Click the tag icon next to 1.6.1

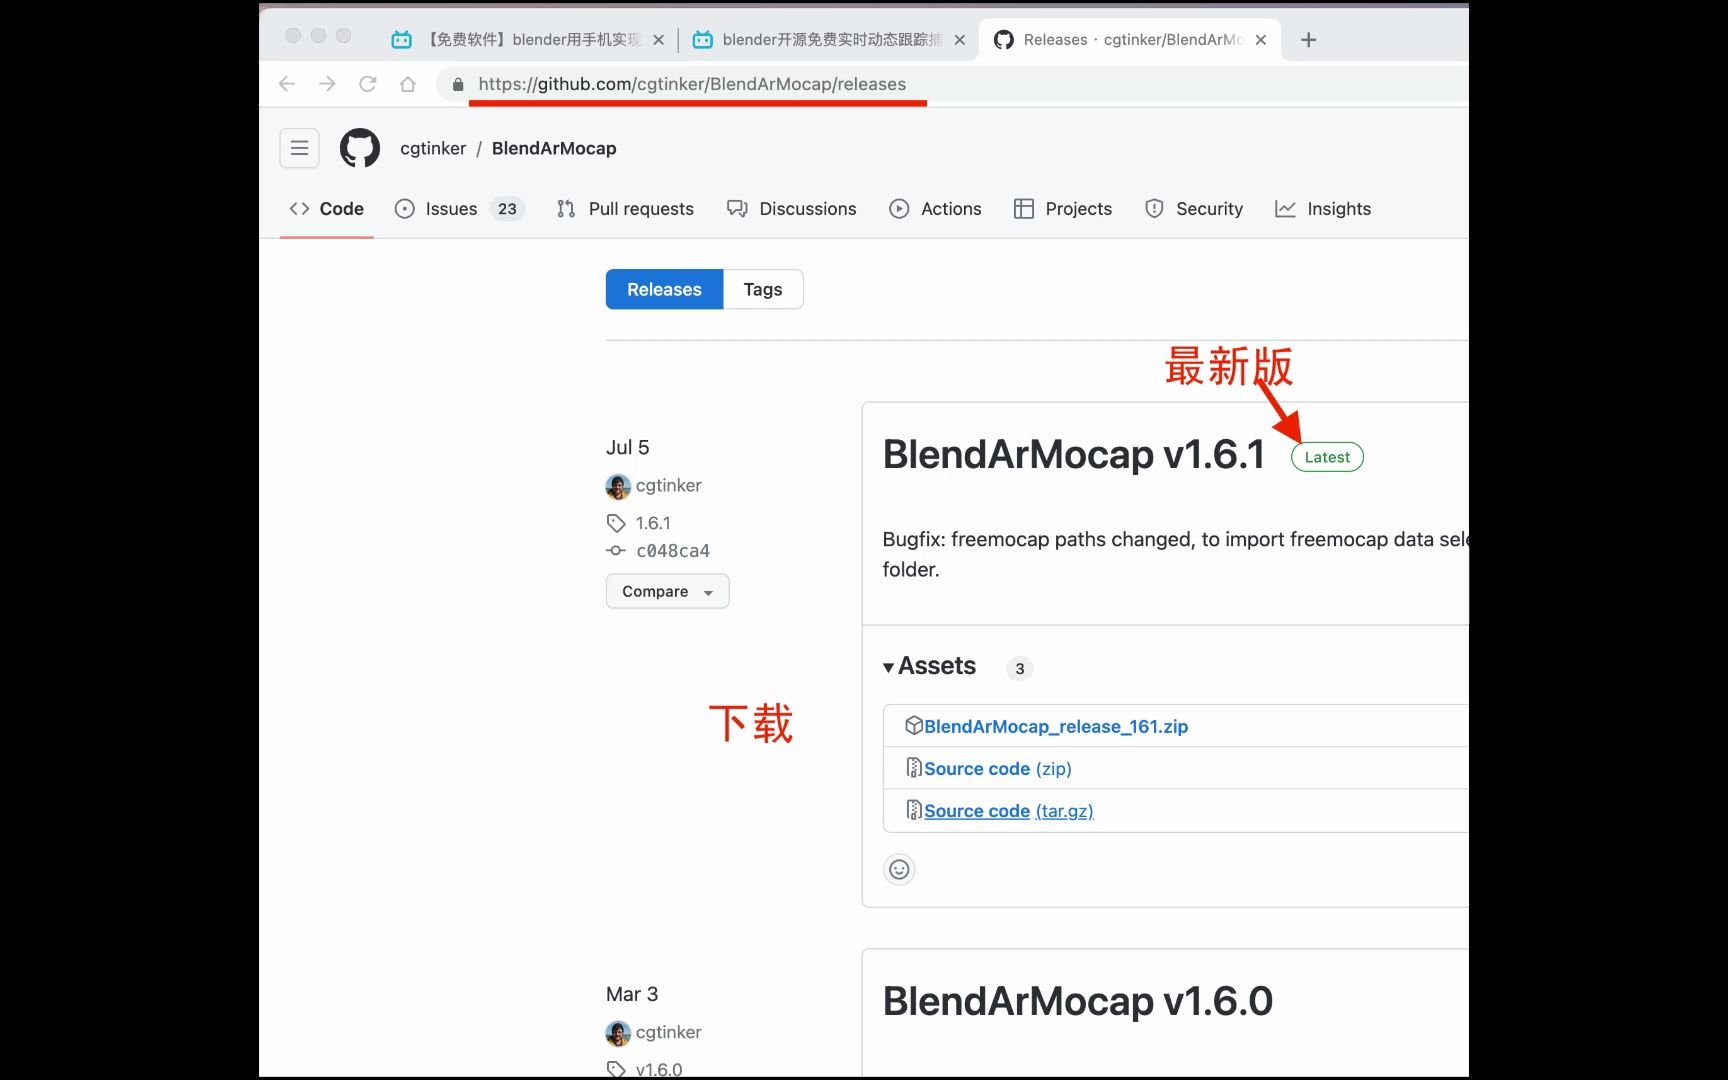tap(615, 522)
